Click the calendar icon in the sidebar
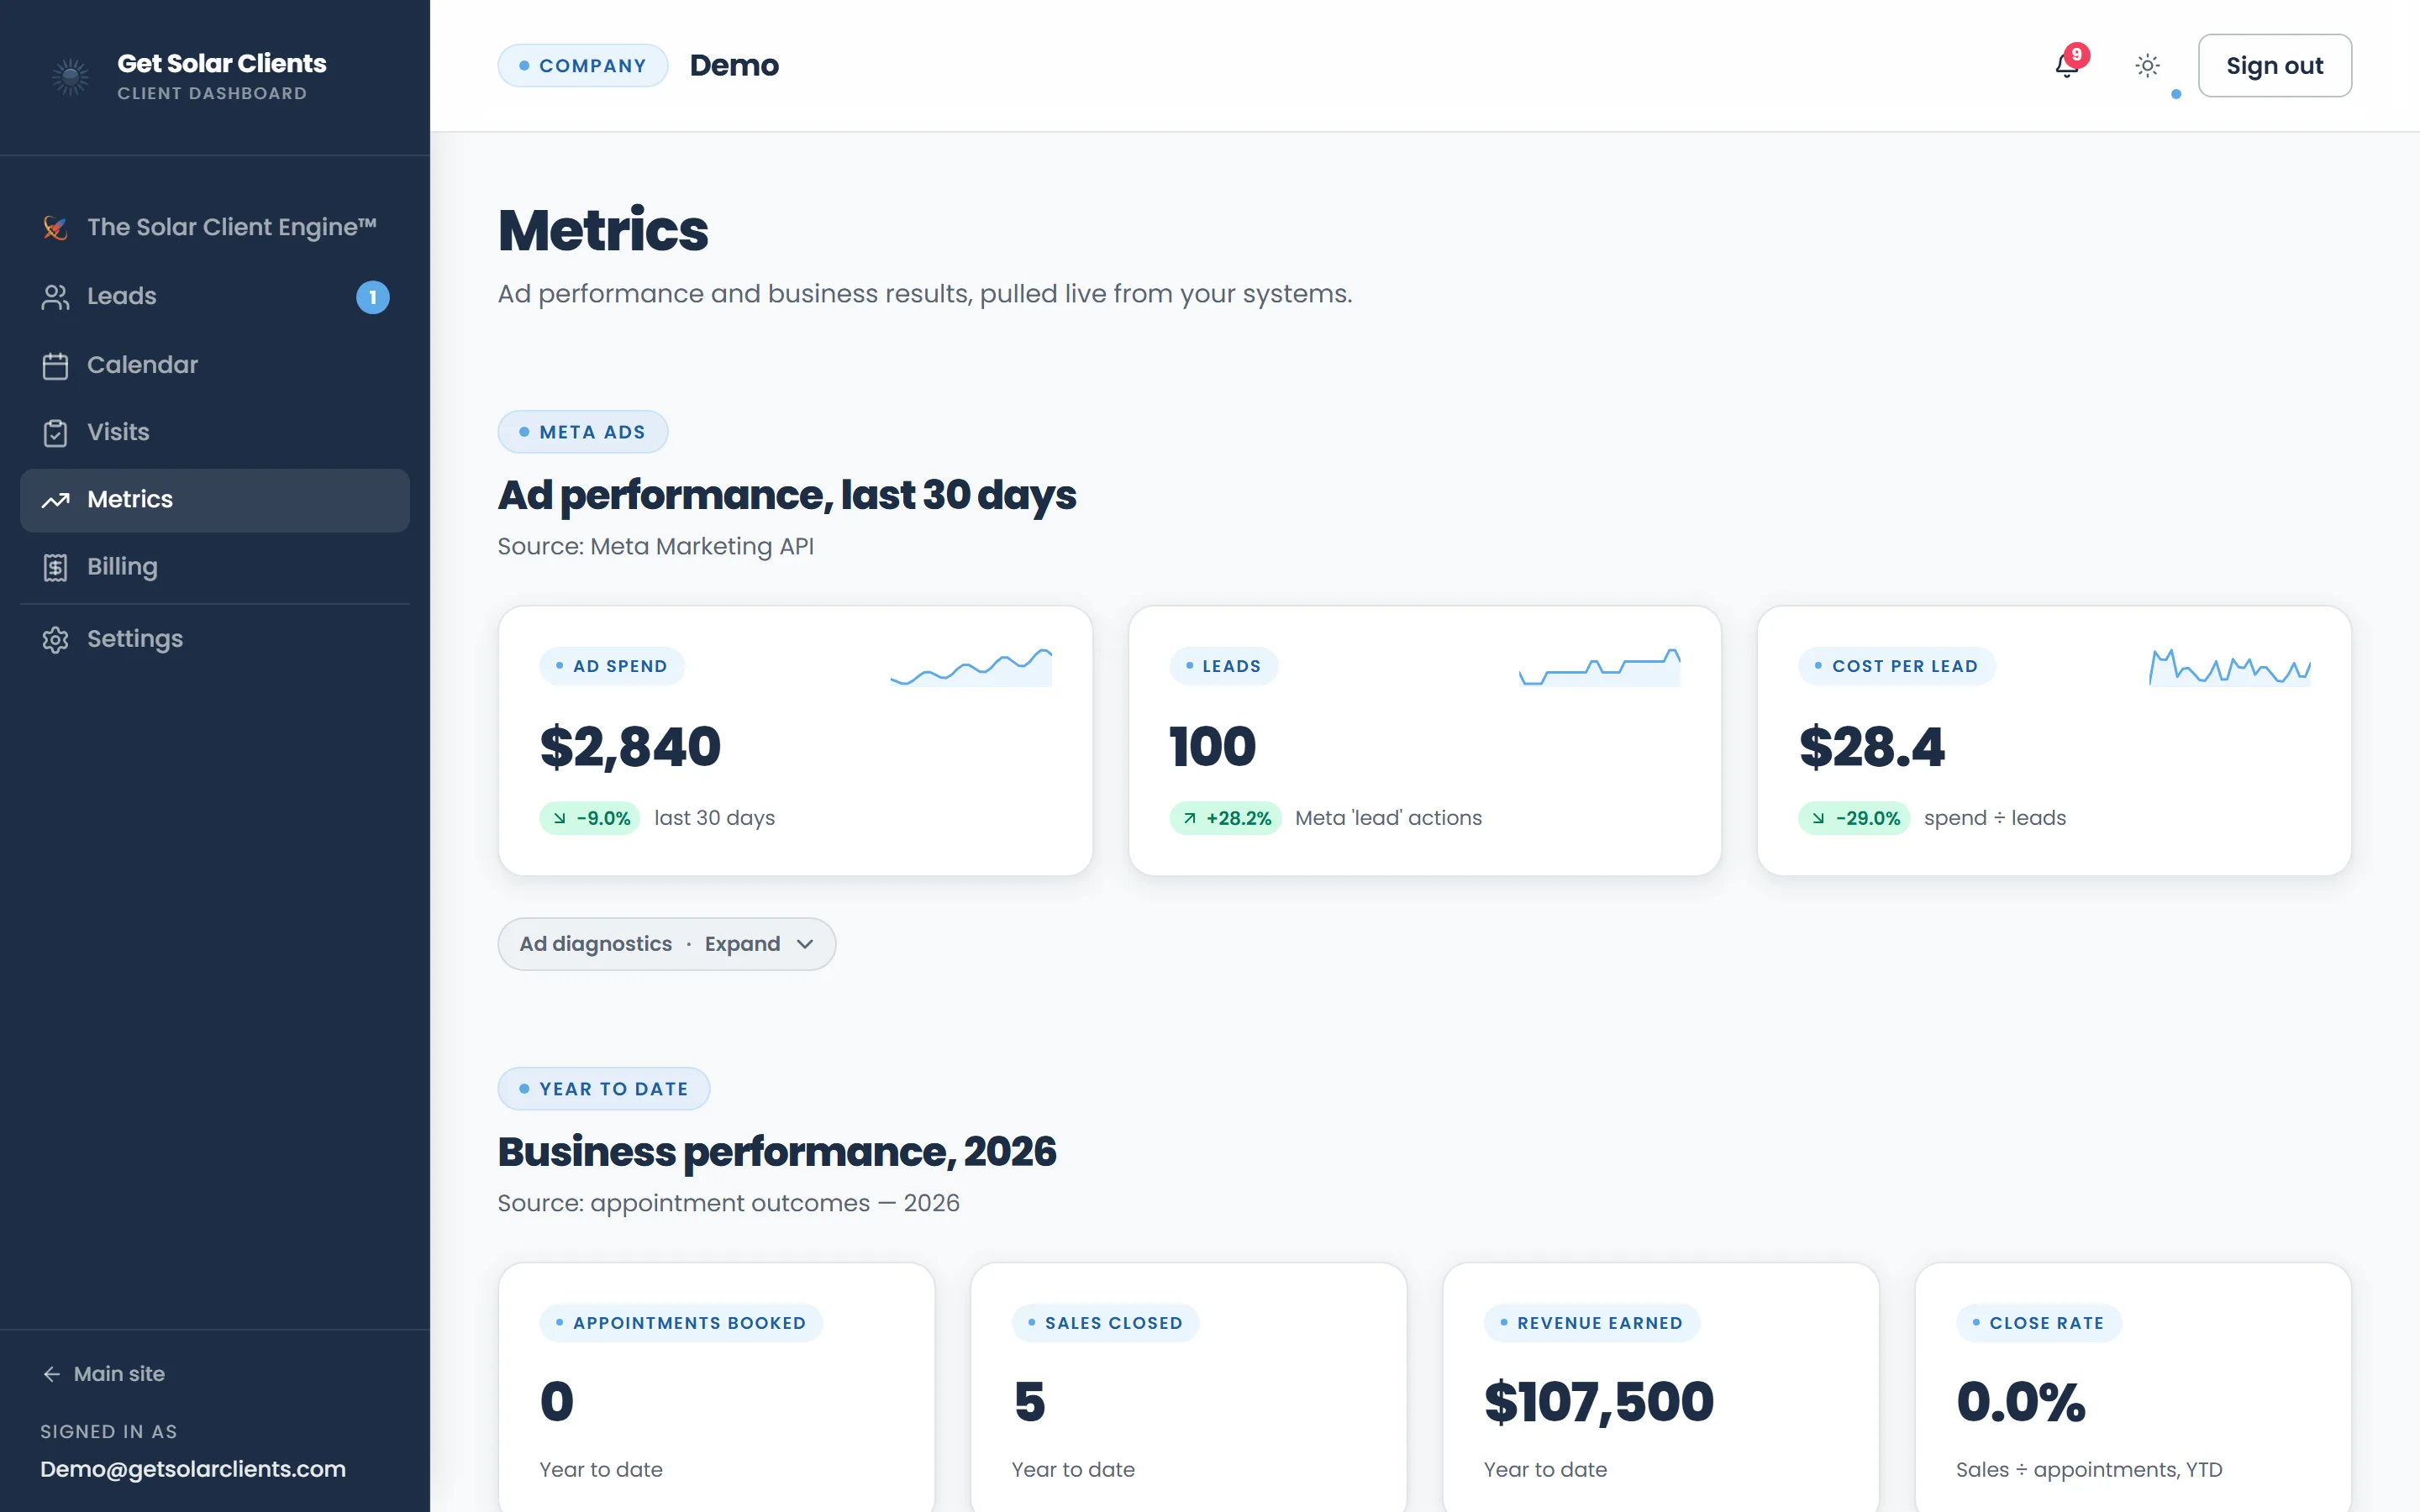This screenshot has height=1512, width=2420. pyautogui.click(x=55, y=366)
